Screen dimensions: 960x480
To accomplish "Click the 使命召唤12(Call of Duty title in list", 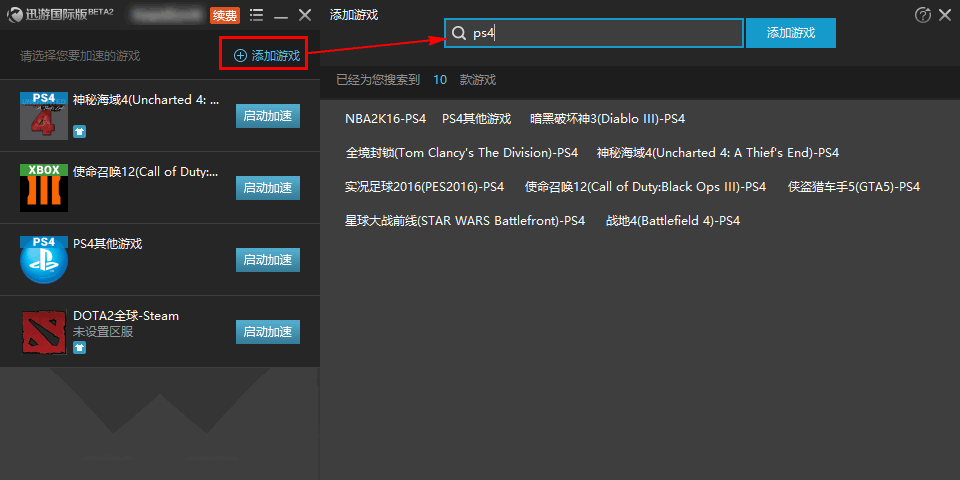I will pyautogui.click(x=146, y=171).
